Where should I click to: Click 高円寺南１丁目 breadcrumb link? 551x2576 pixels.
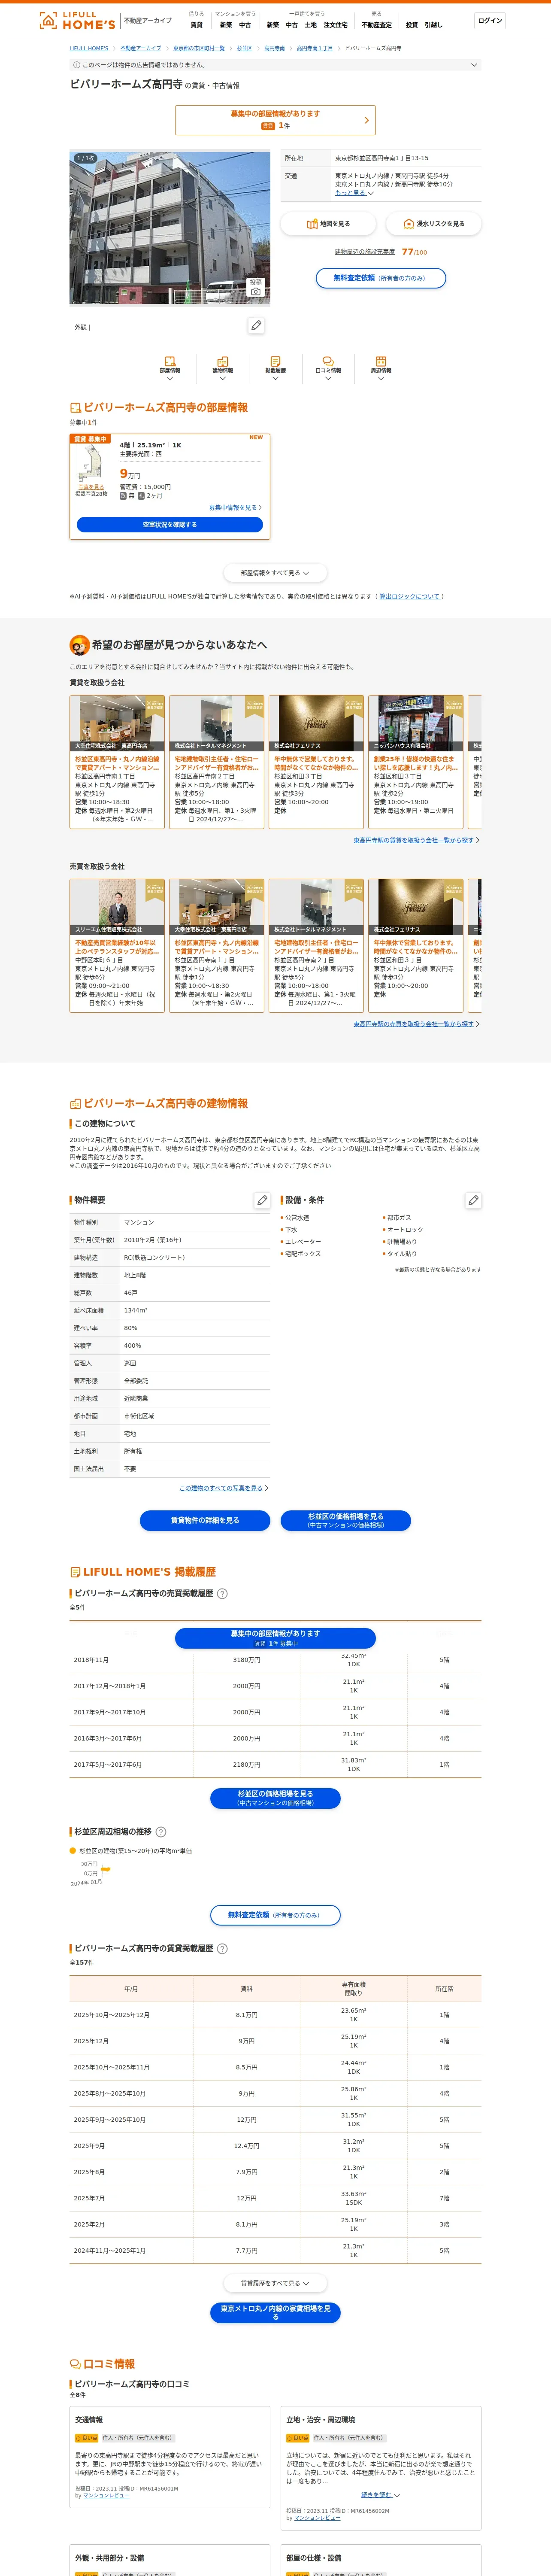[x=314, y=48]
